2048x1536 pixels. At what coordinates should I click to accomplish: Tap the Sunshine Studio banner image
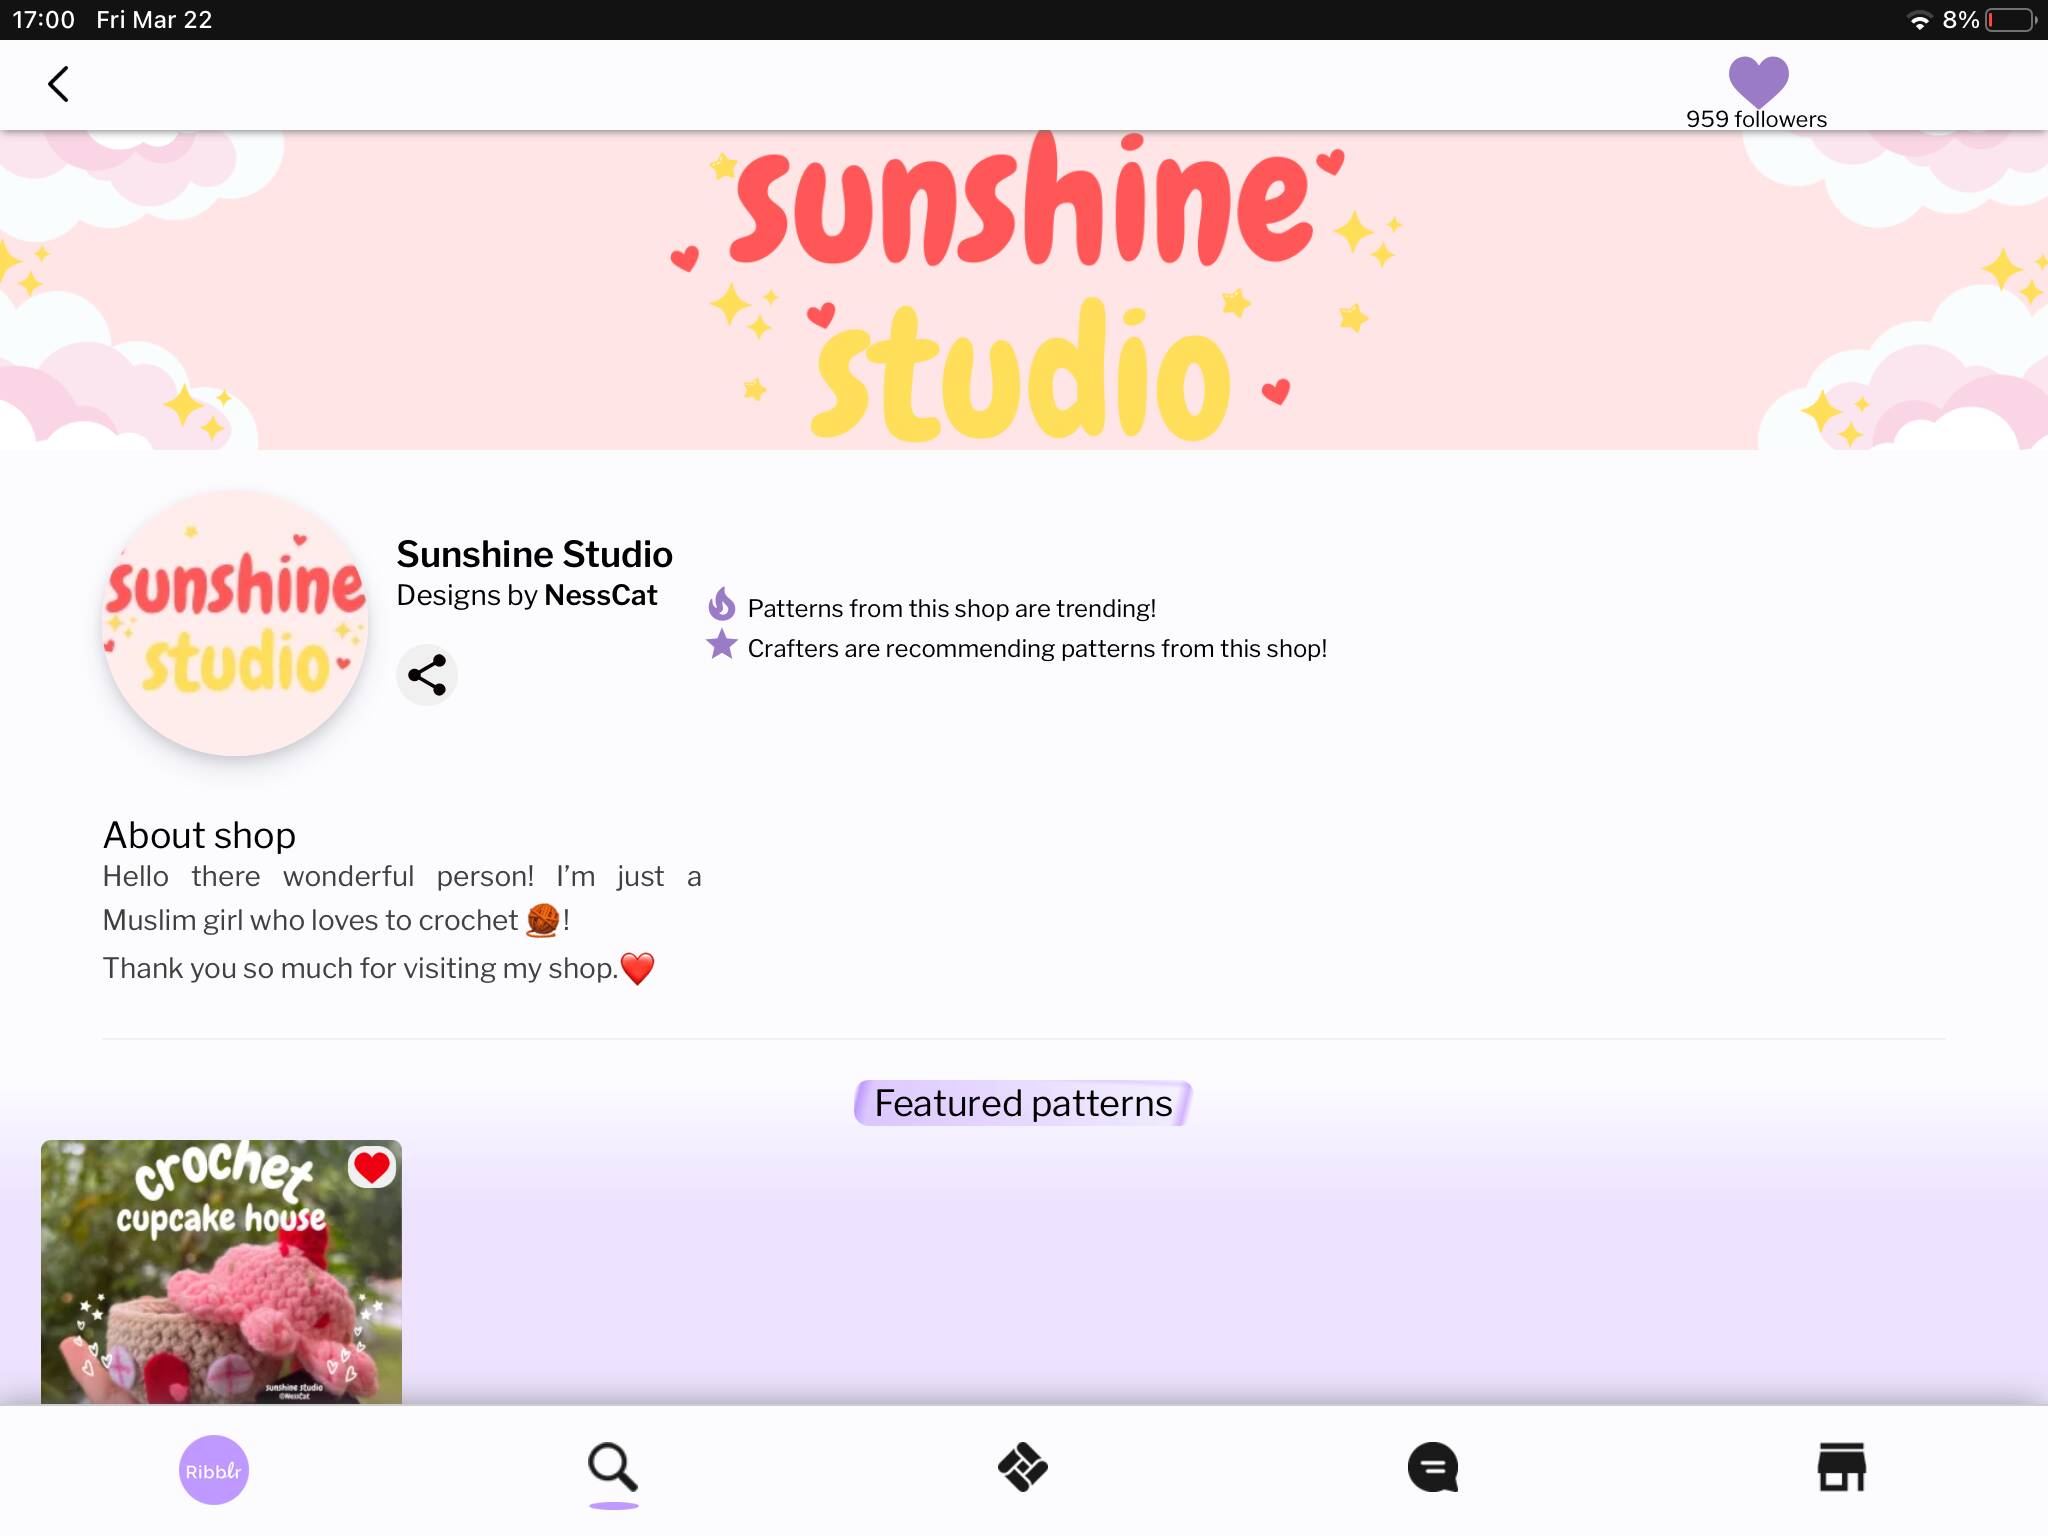pyautogui.click(x=1024, y=290)
